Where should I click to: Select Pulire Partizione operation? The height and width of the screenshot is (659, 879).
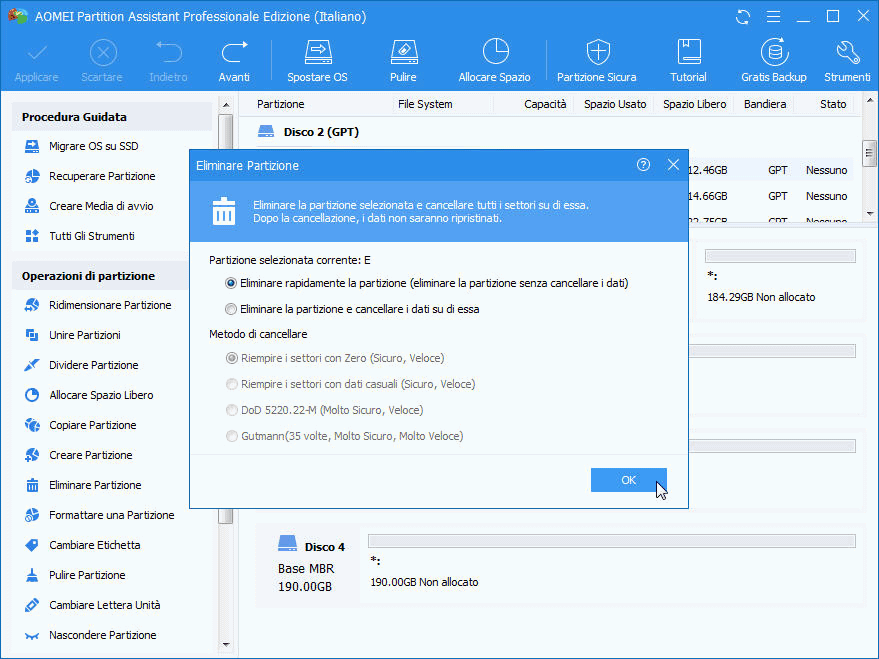click(x=75, y=575)
